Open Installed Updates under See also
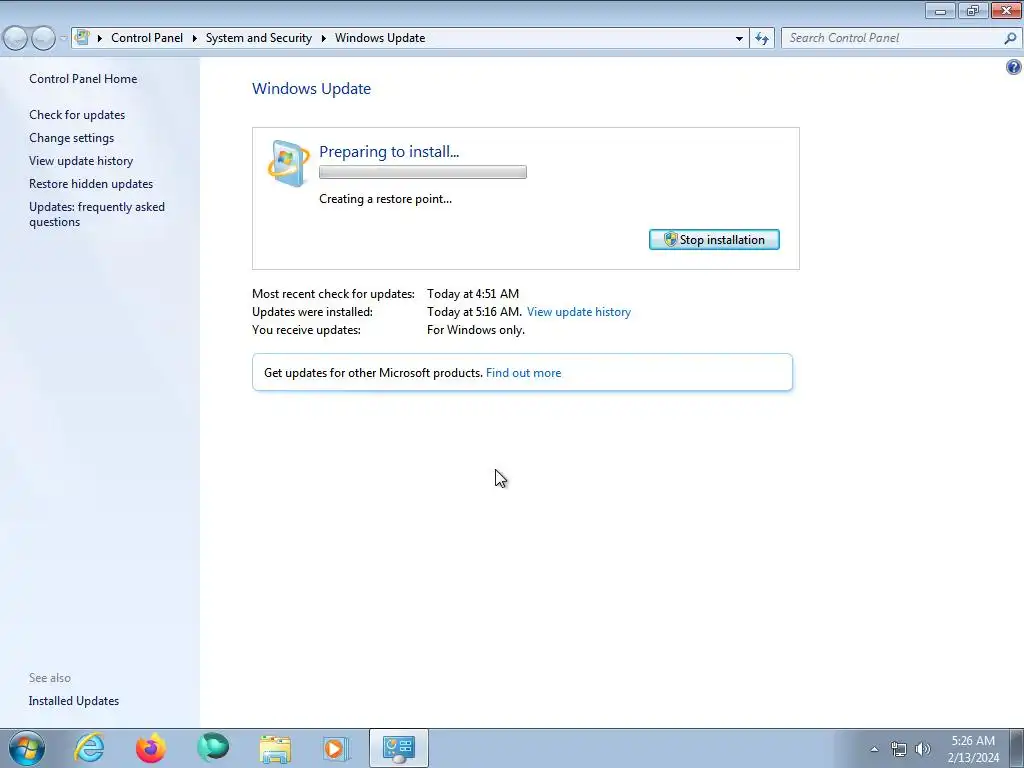The image size is (1024, 768). [74, 701]
